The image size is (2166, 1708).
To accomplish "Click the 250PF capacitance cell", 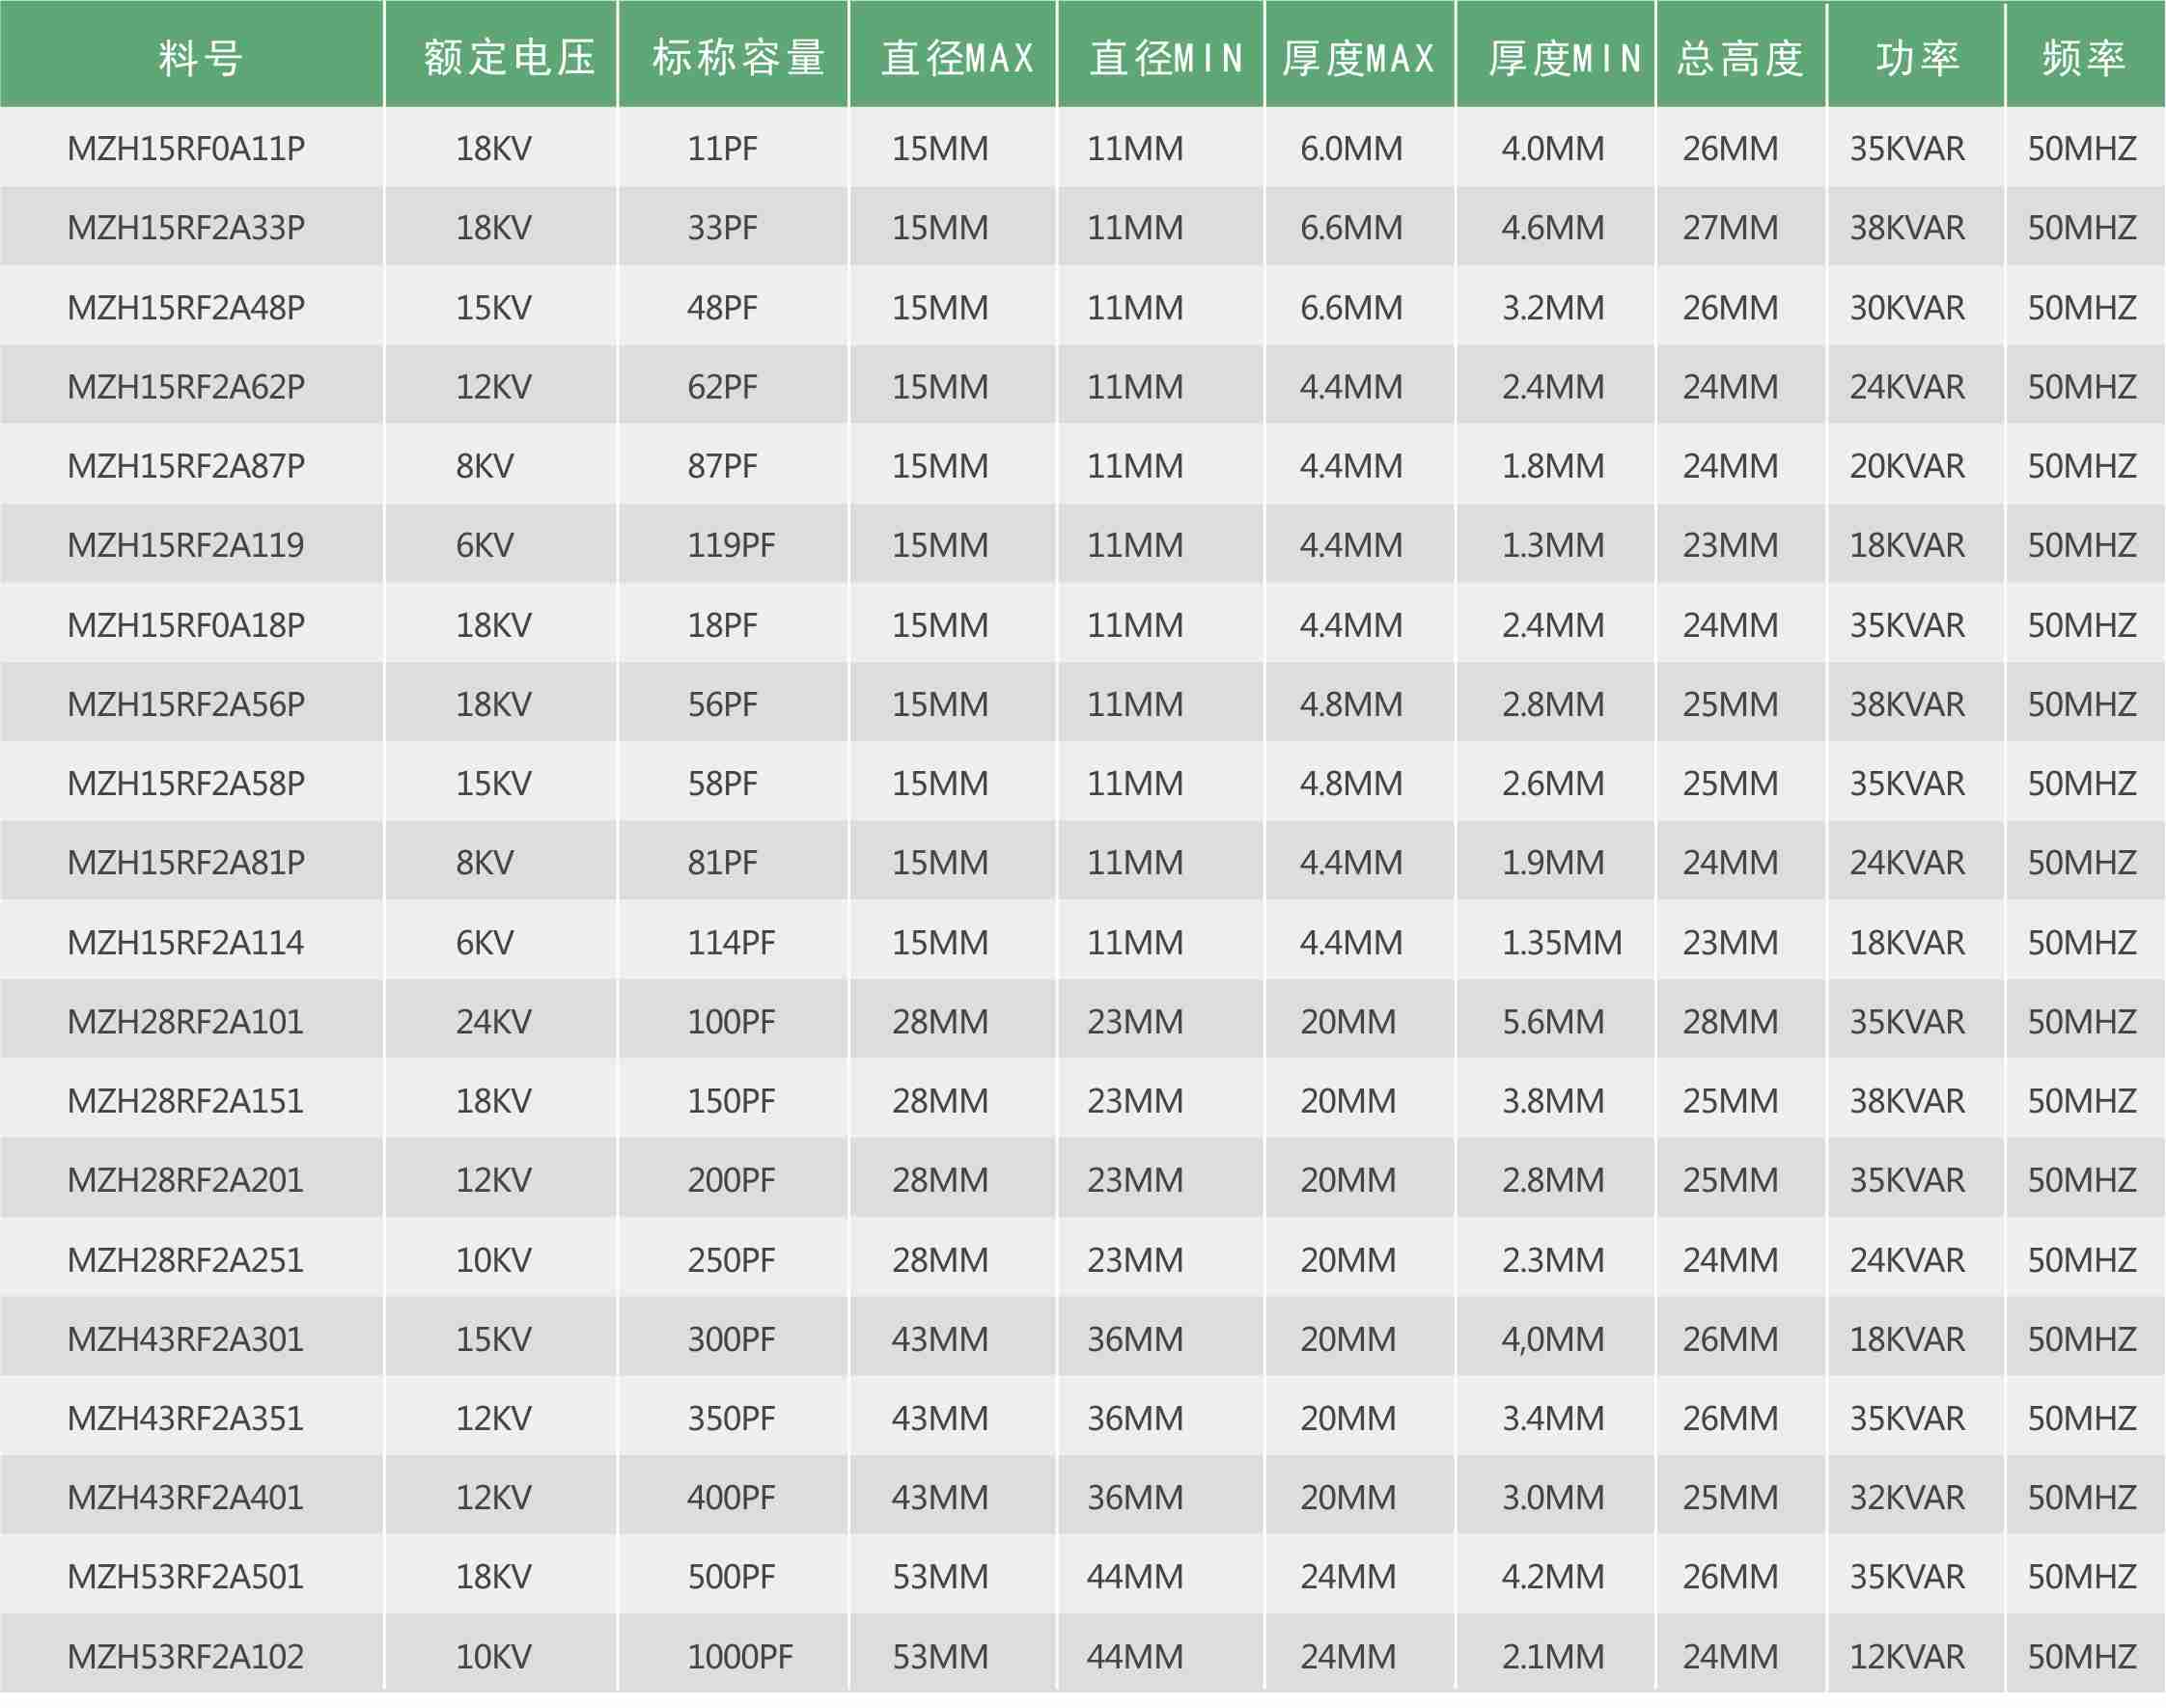I will pos(732,1258).
